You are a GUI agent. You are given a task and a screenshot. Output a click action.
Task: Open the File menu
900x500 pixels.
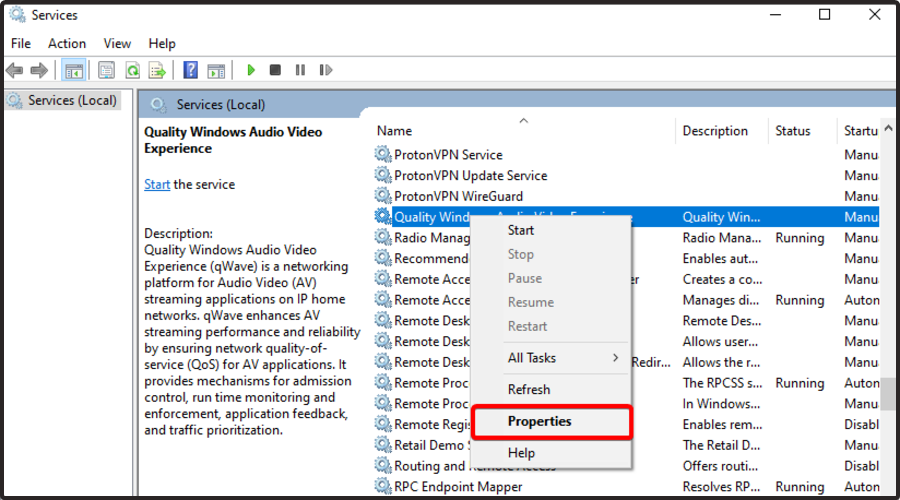pyautogui.click(x=21, y=44)
